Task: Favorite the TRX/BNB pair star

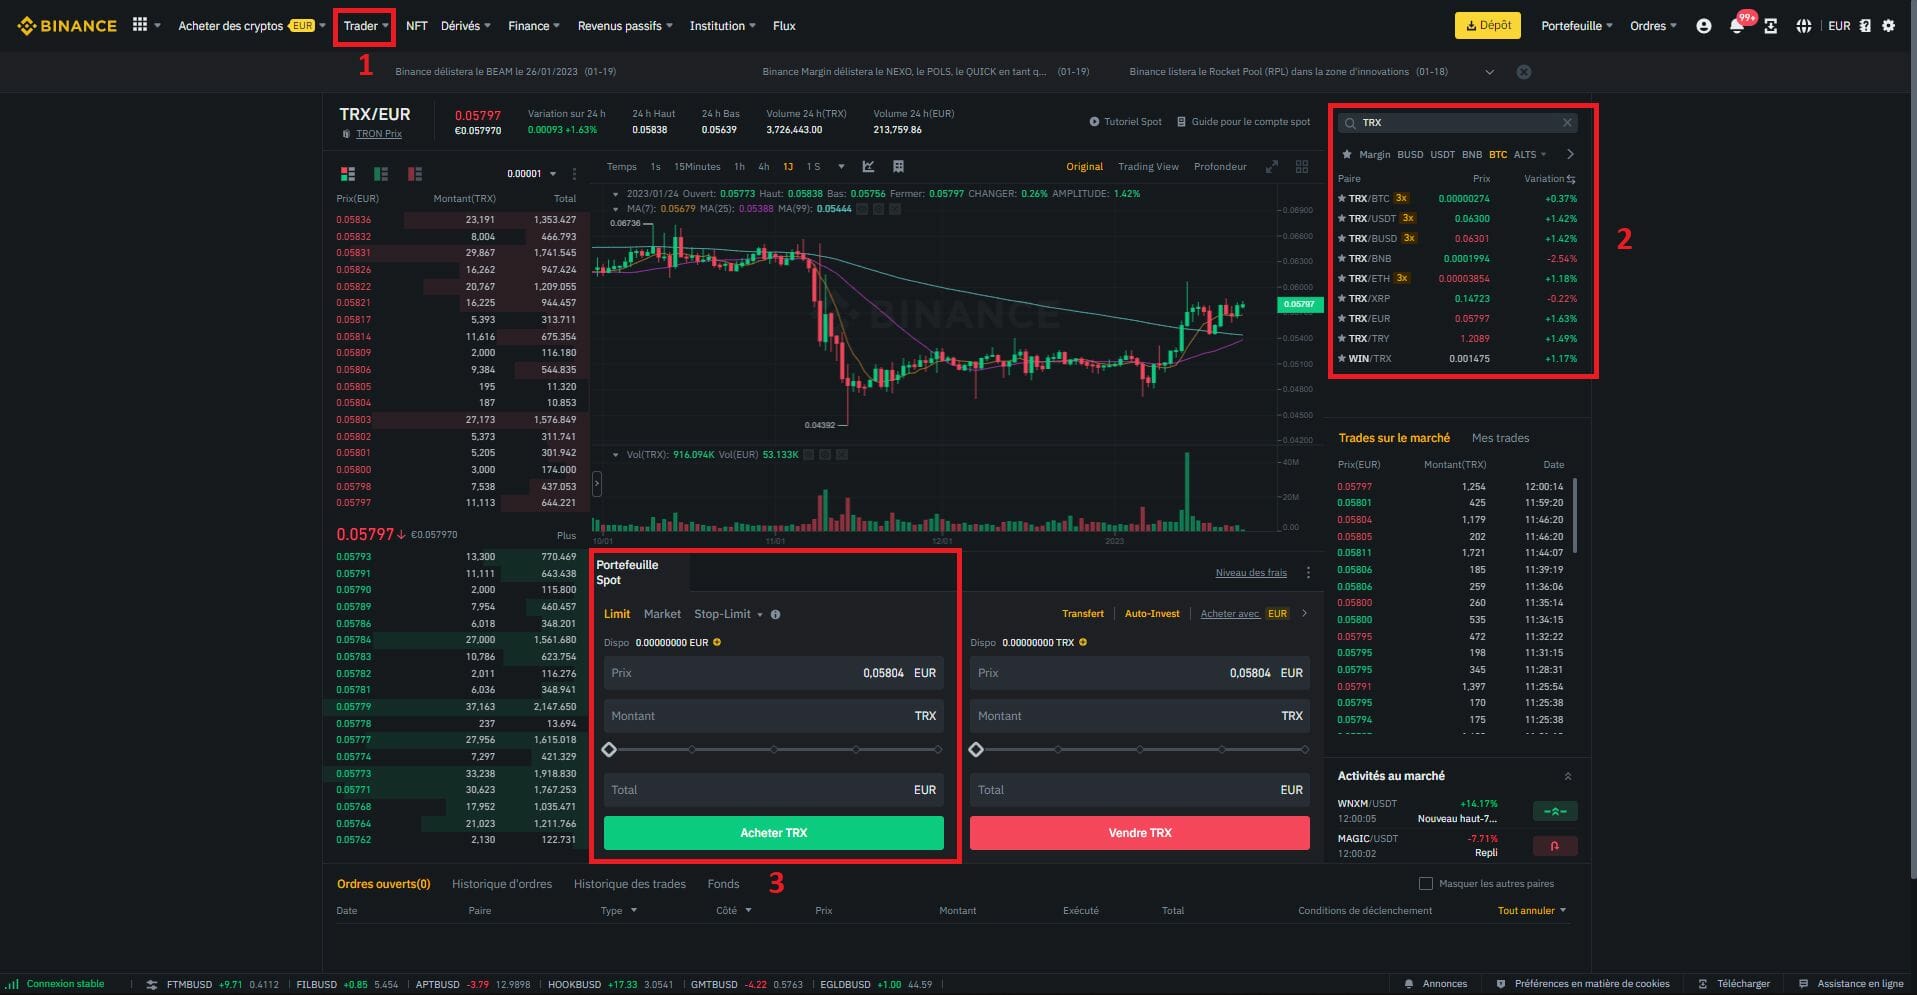Action: click(1342, 258)
